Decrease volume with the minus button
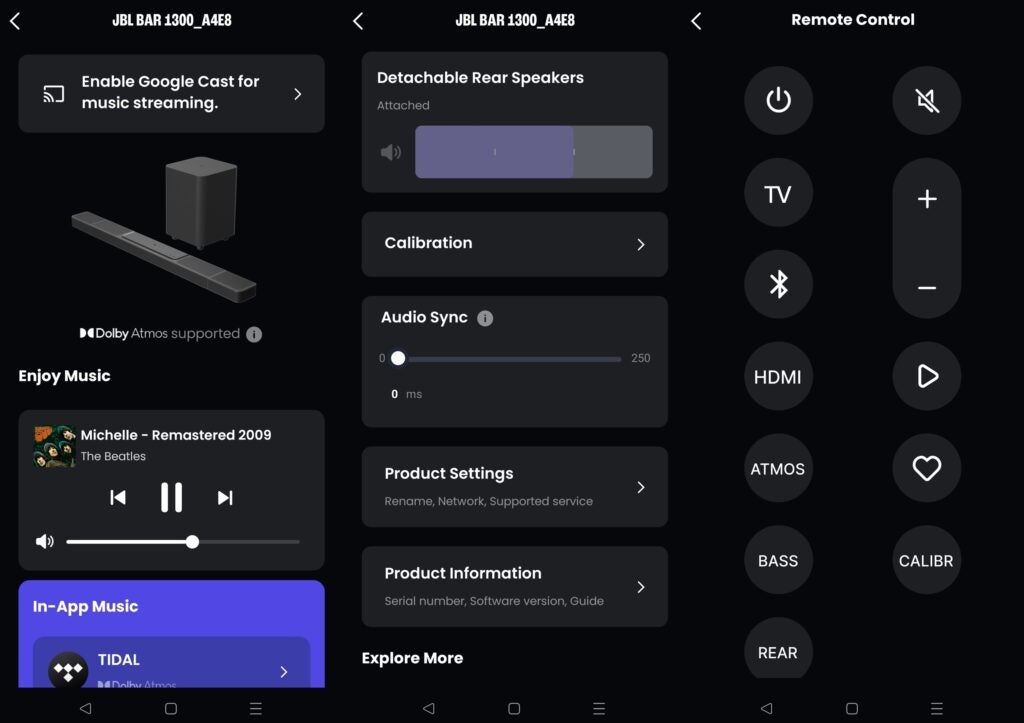Viewport: 1024px width, 723px height. click(927, 287)
